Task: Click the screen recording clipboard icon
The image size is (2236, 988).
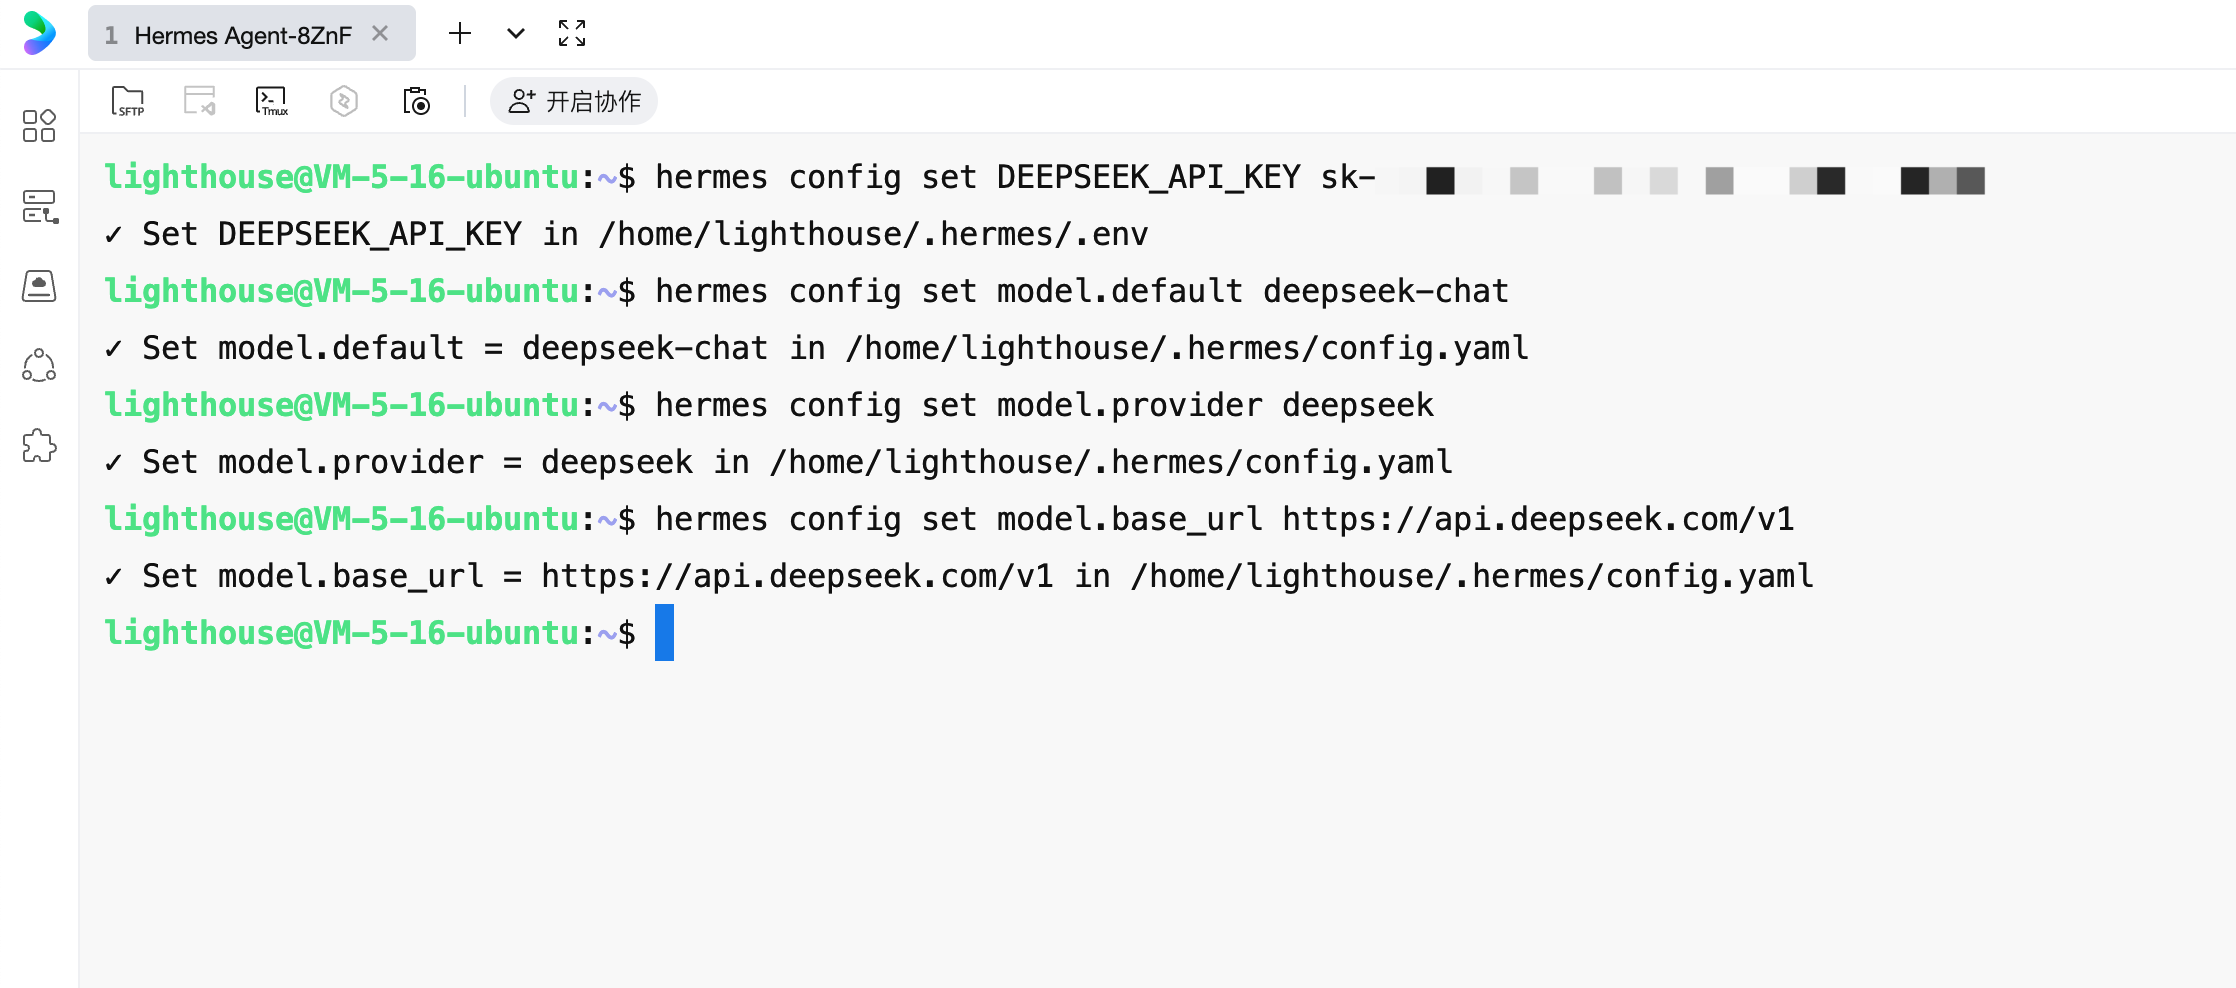Action: 416,101
